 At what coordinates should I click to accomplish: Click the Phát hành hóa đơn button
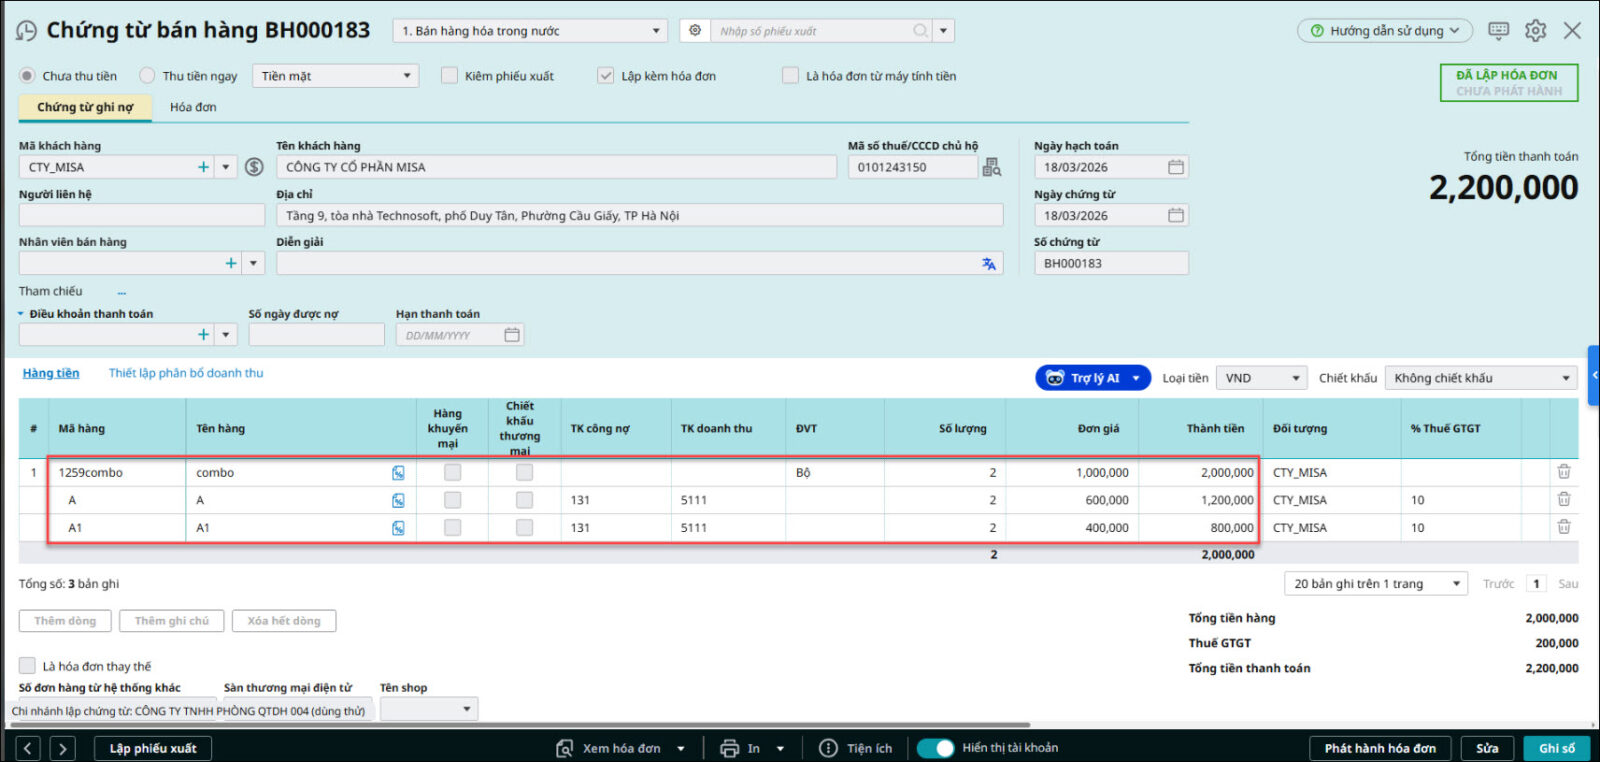click(x=1380, y=748)
